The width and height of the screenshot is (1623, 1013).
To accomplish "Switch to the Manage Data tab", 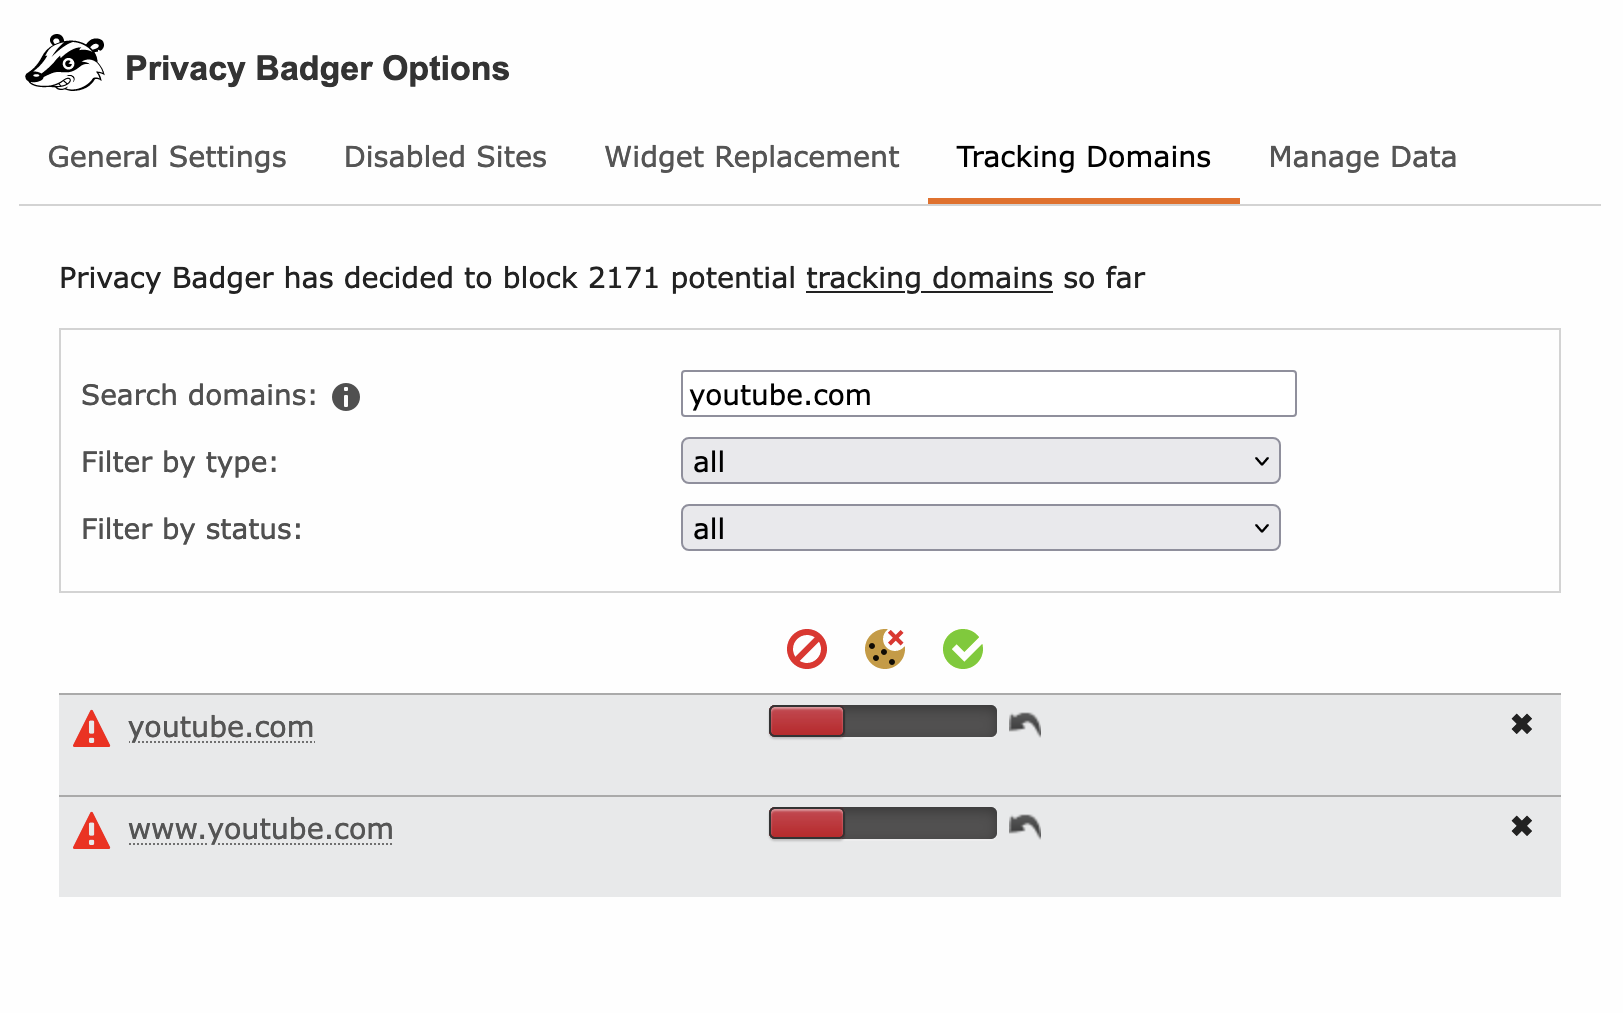I will coord(1362,157).
